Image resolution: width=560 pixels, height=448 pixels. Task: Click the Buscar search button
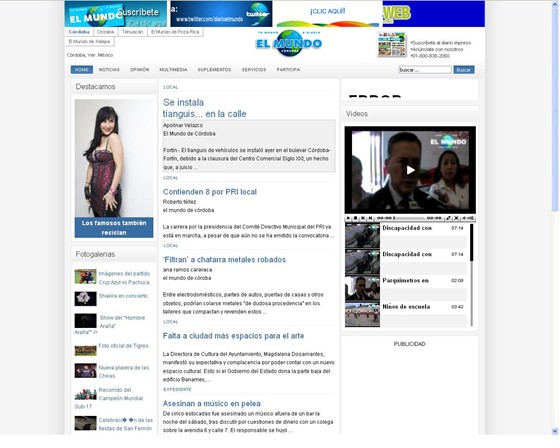tap(464, 70)
